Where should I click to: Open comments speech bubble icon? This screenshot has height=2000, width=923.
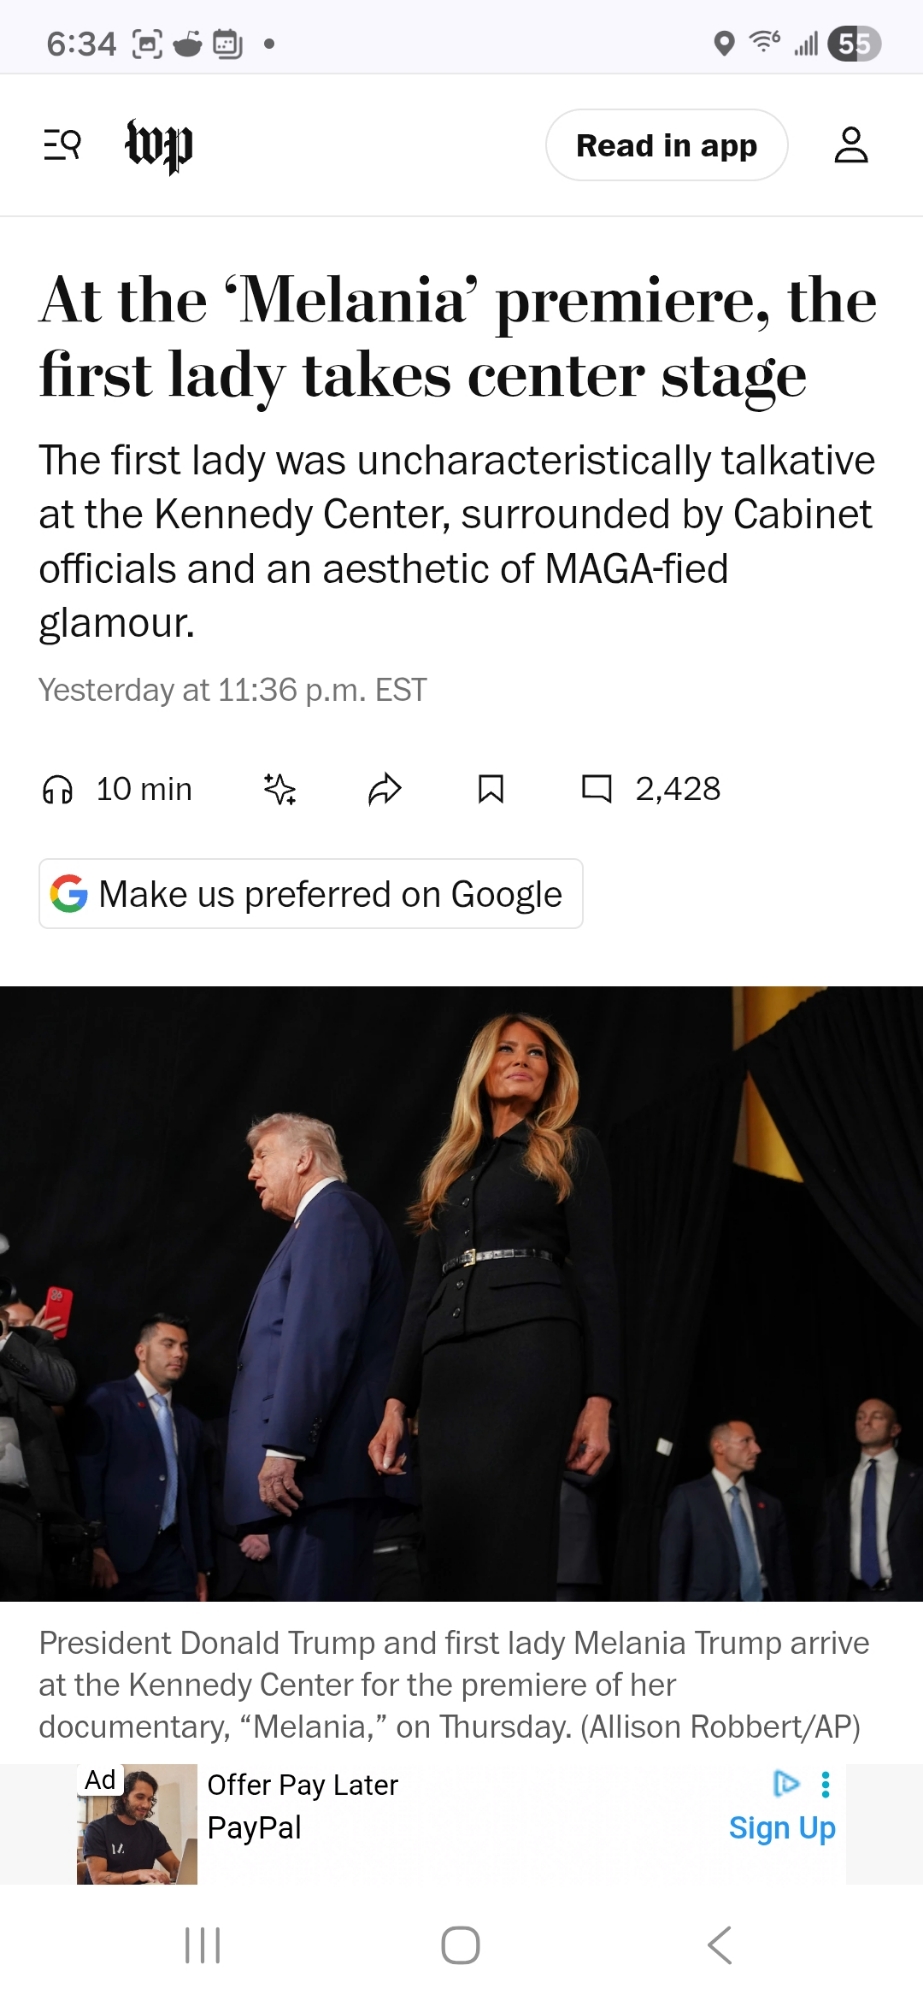(597, 789)
